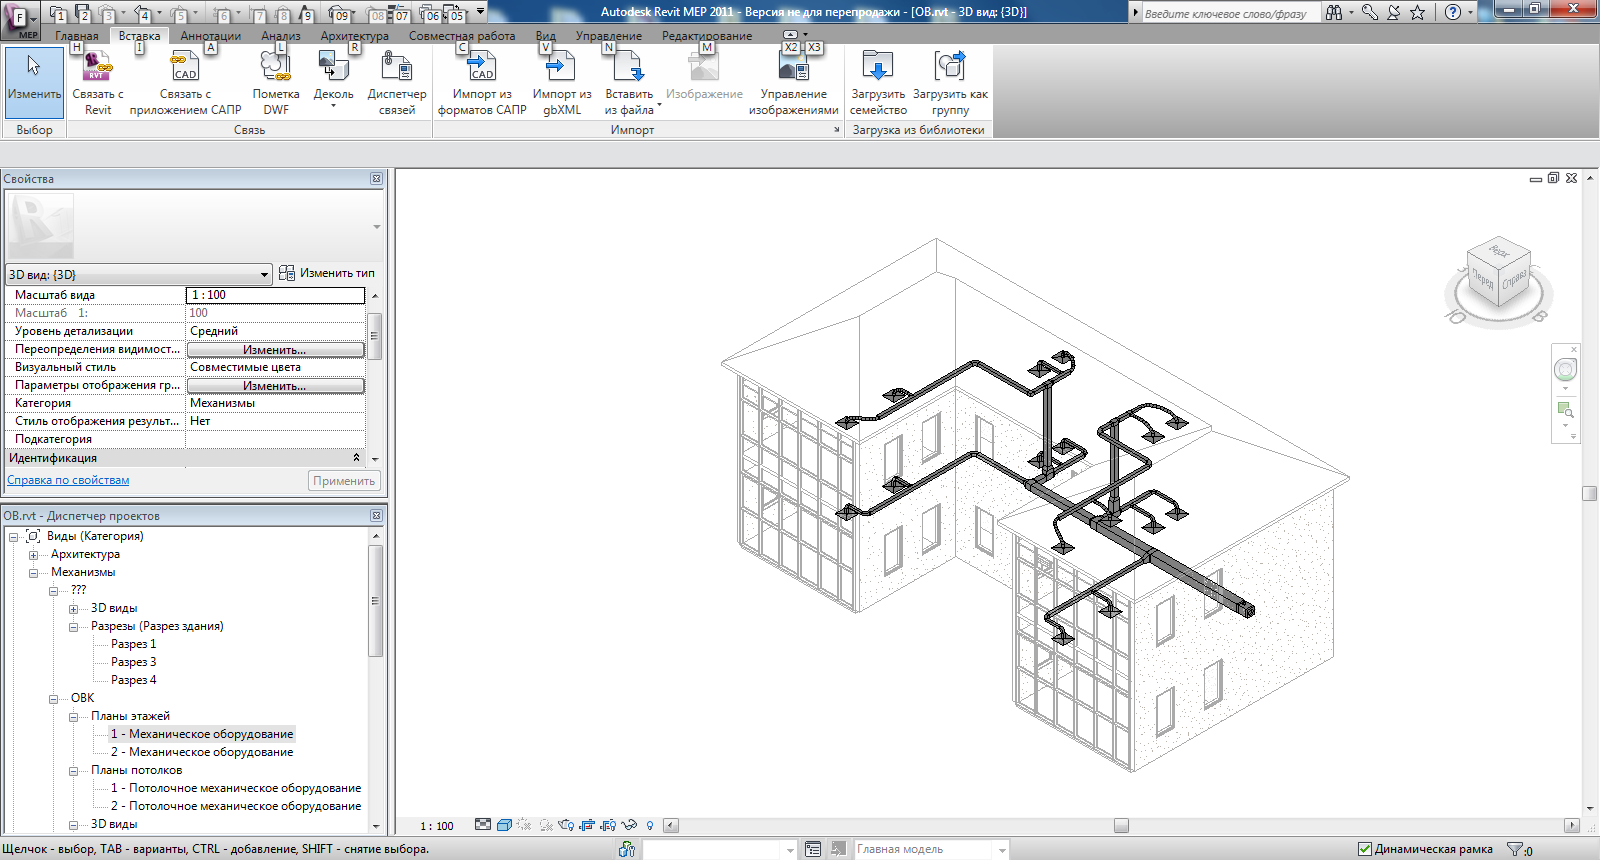Open the SteeringWheels navigation tool
Viewport: 1600px width, 860px height.
[1566, 370]
